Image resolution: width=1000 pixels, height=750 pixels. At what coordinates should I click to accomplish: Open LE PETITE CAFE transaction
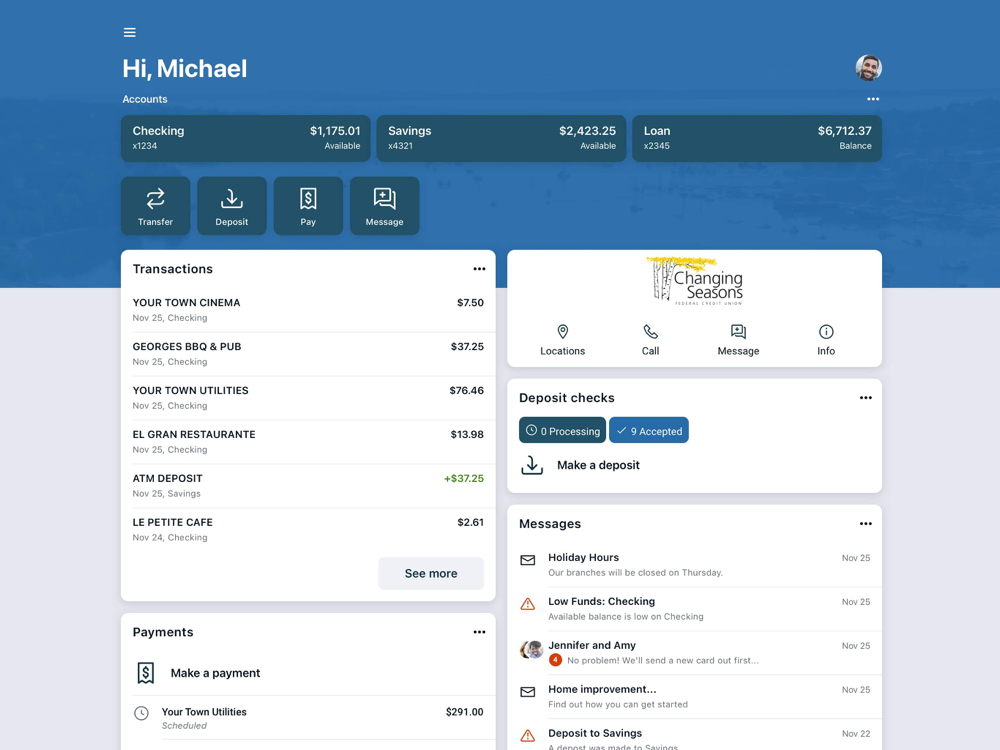coord(308,530)
